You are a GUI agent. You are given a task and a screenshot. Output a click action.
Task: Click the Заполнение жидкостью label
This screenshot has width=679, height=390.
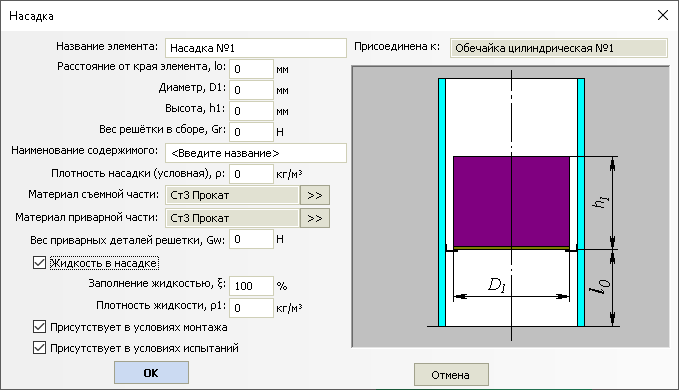click(x=157, y=284)
